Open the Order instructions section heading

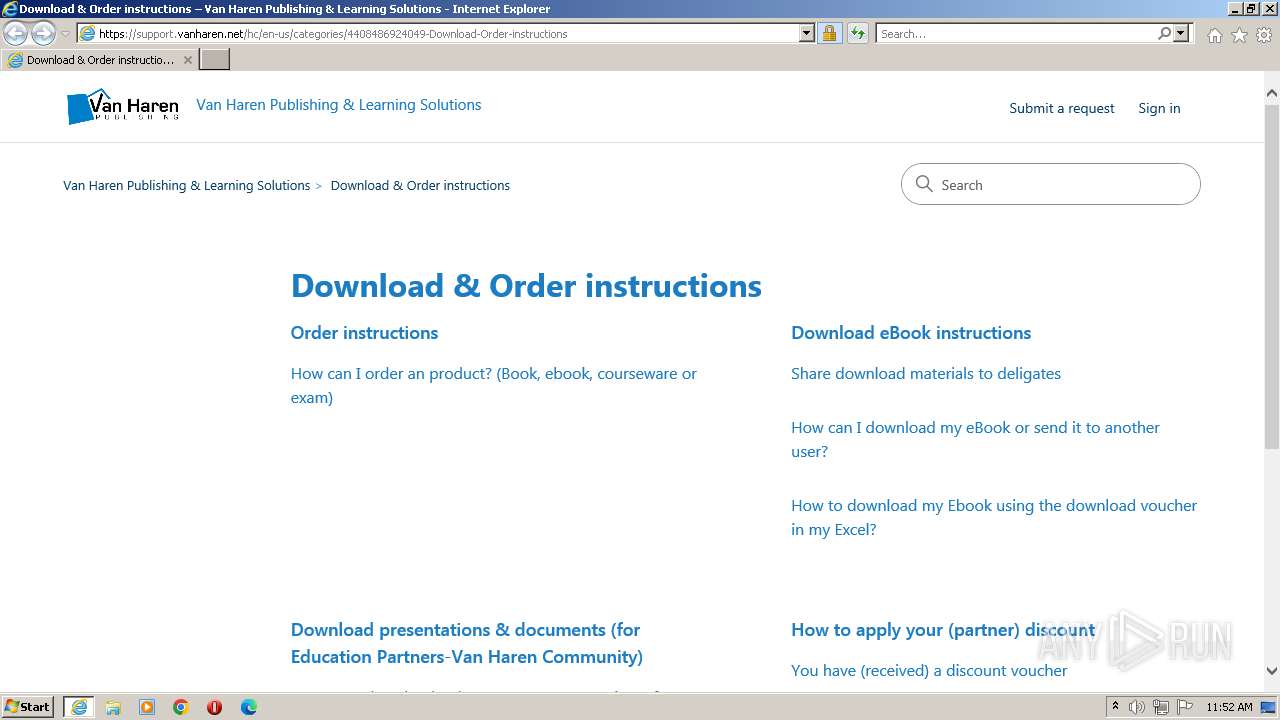point(364,333)
